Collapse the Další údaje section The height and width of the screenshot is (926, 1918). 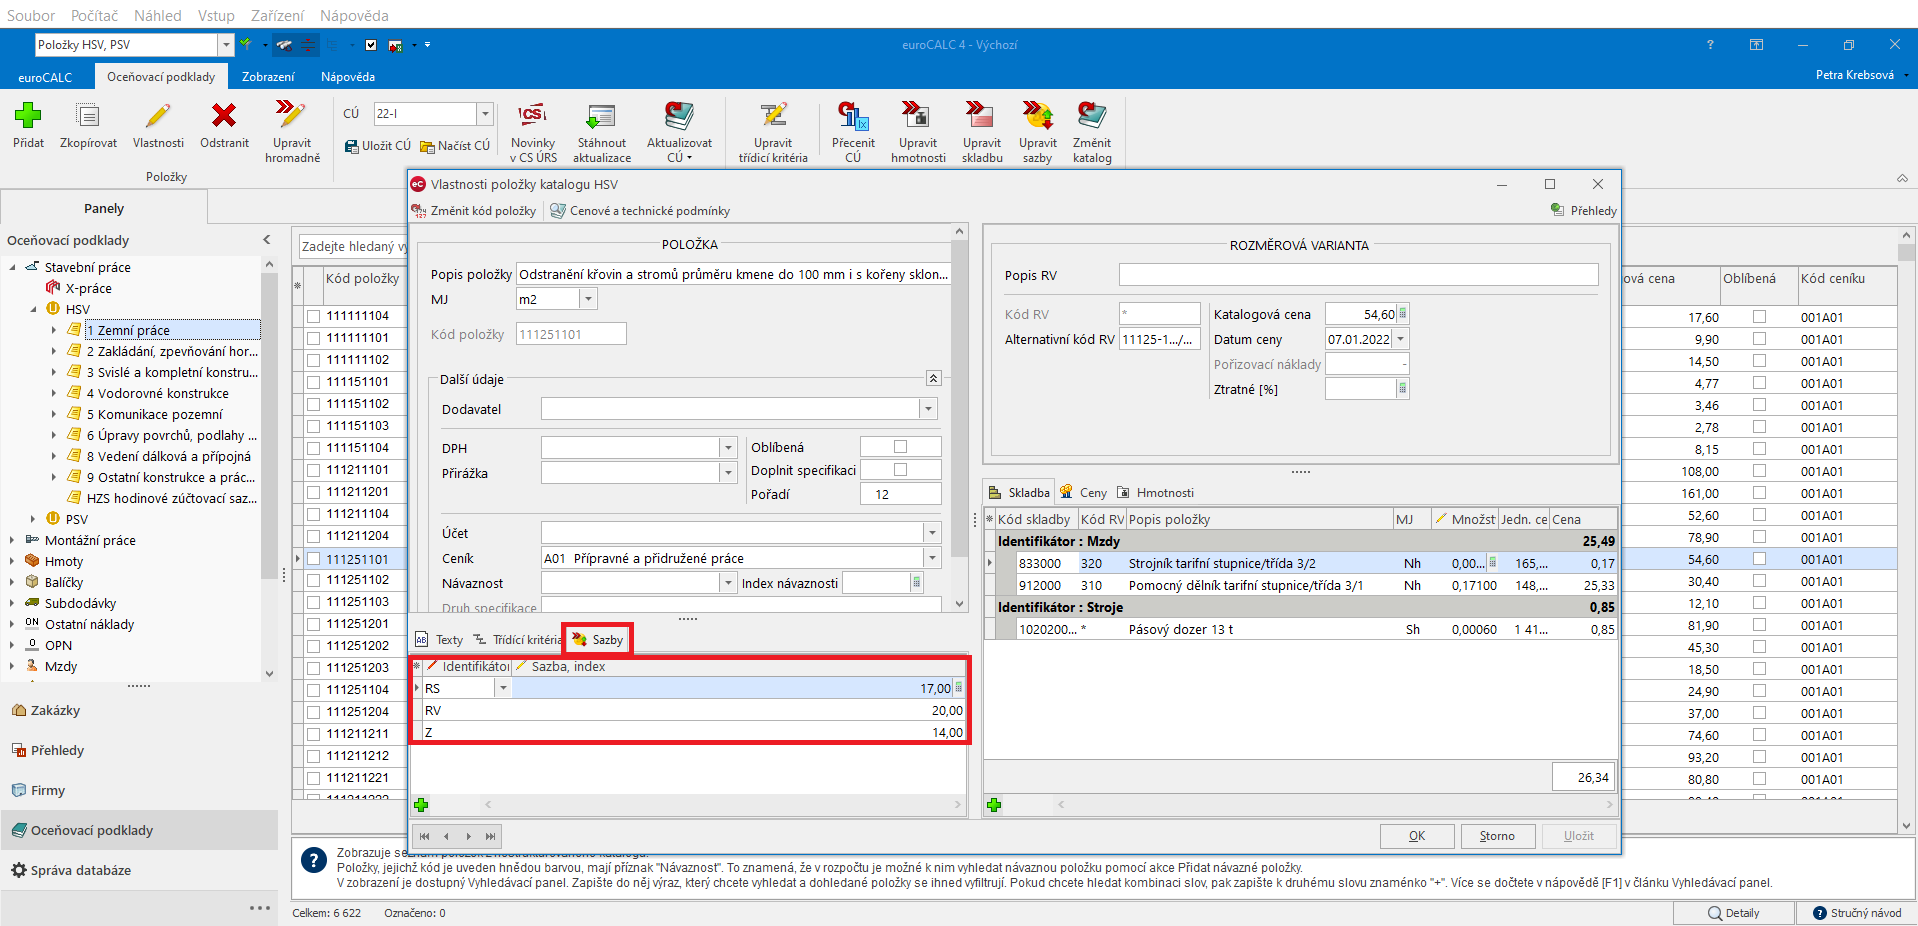point(933,378)
